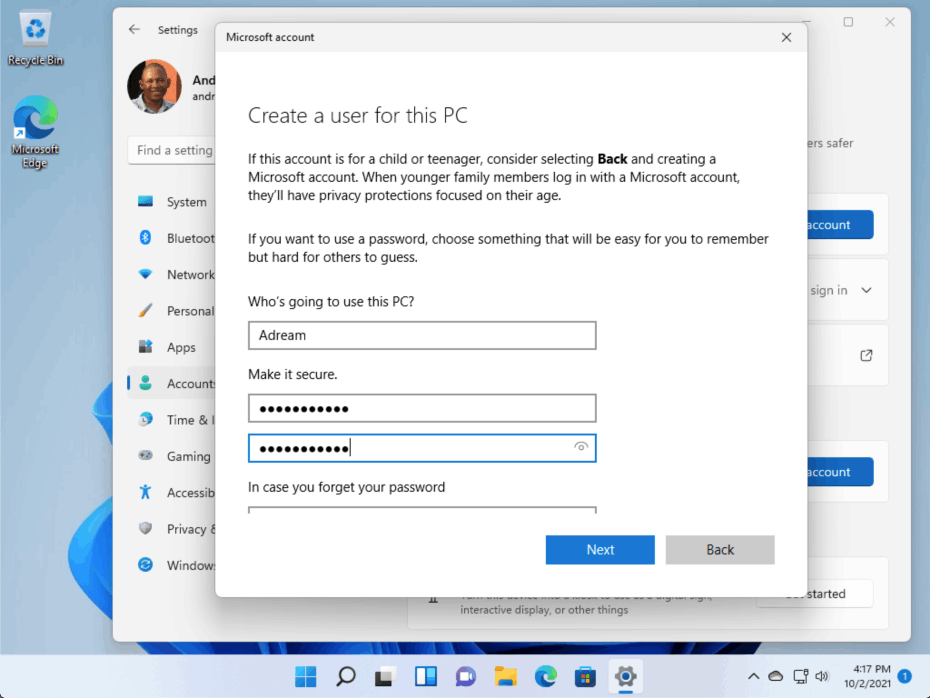This screenshot has height=698, width=930.
Task: Click the volume tray icon
Action: tap(822, 676)
